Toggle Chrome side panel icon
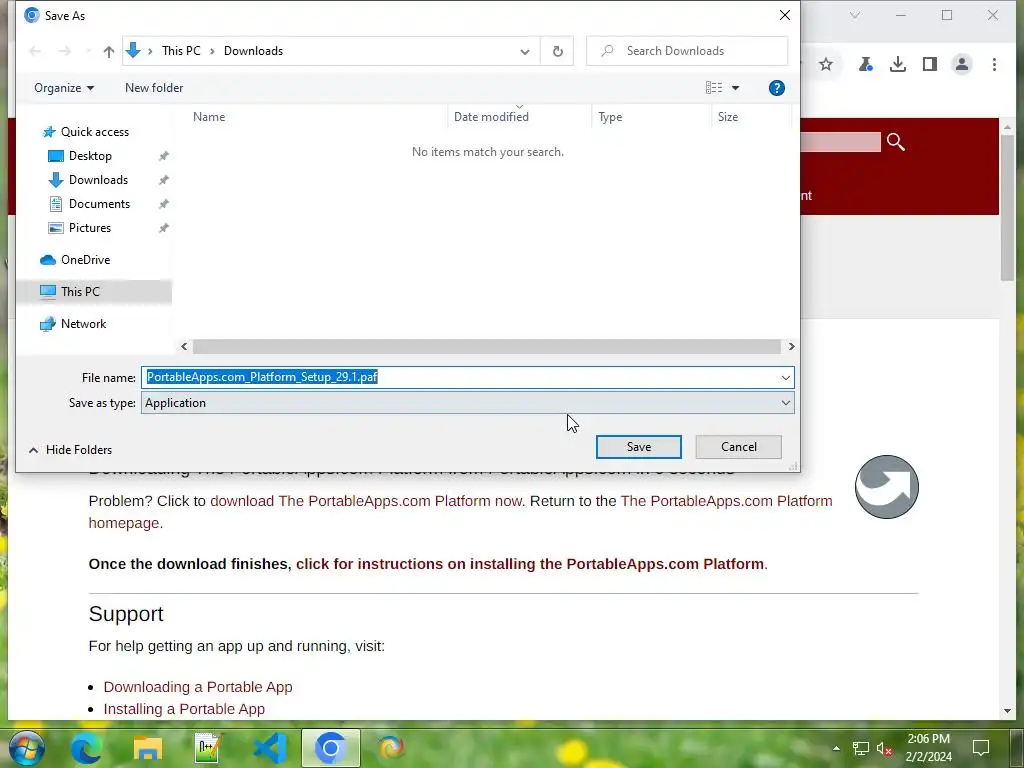This screenshot has height=768, width=1024. pos(929,64)
